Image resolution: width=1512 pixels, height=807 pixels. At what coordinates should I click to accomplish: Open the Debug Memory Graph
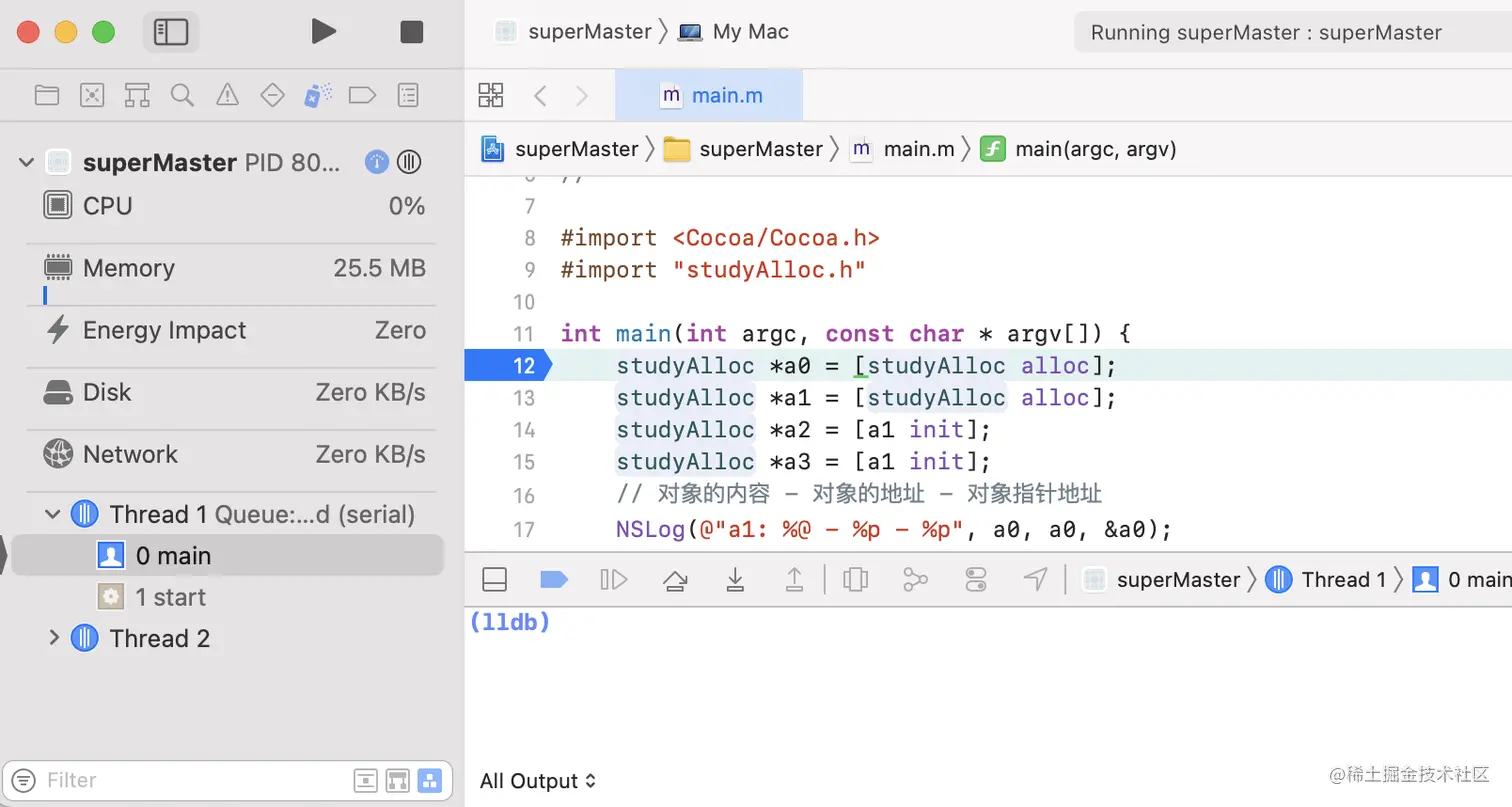click(915, 580)
